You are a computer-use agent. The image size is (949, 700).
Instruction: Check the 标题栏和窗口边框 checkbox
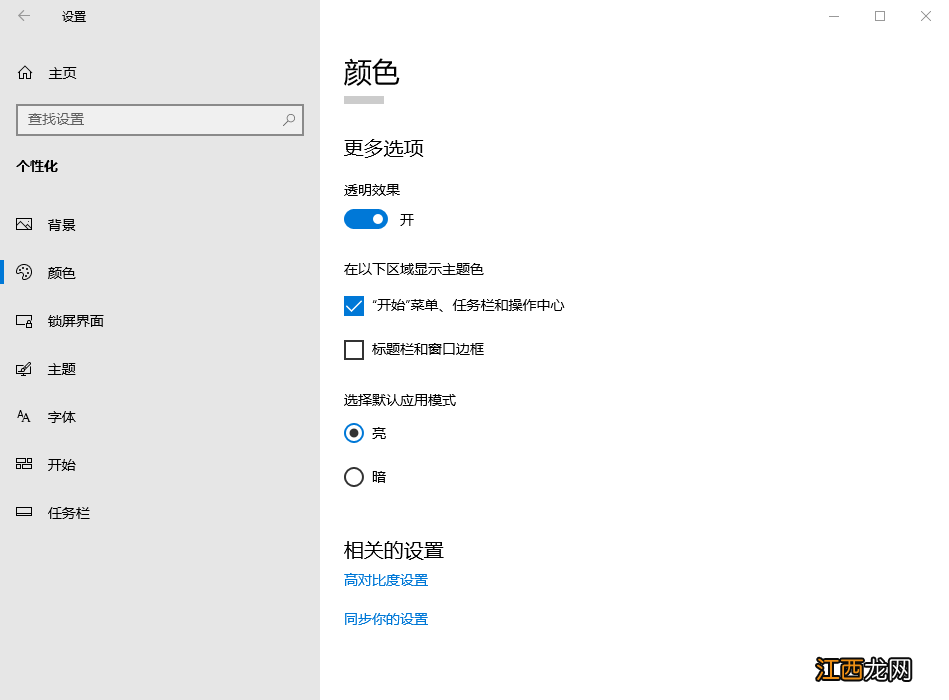(354, 350)
